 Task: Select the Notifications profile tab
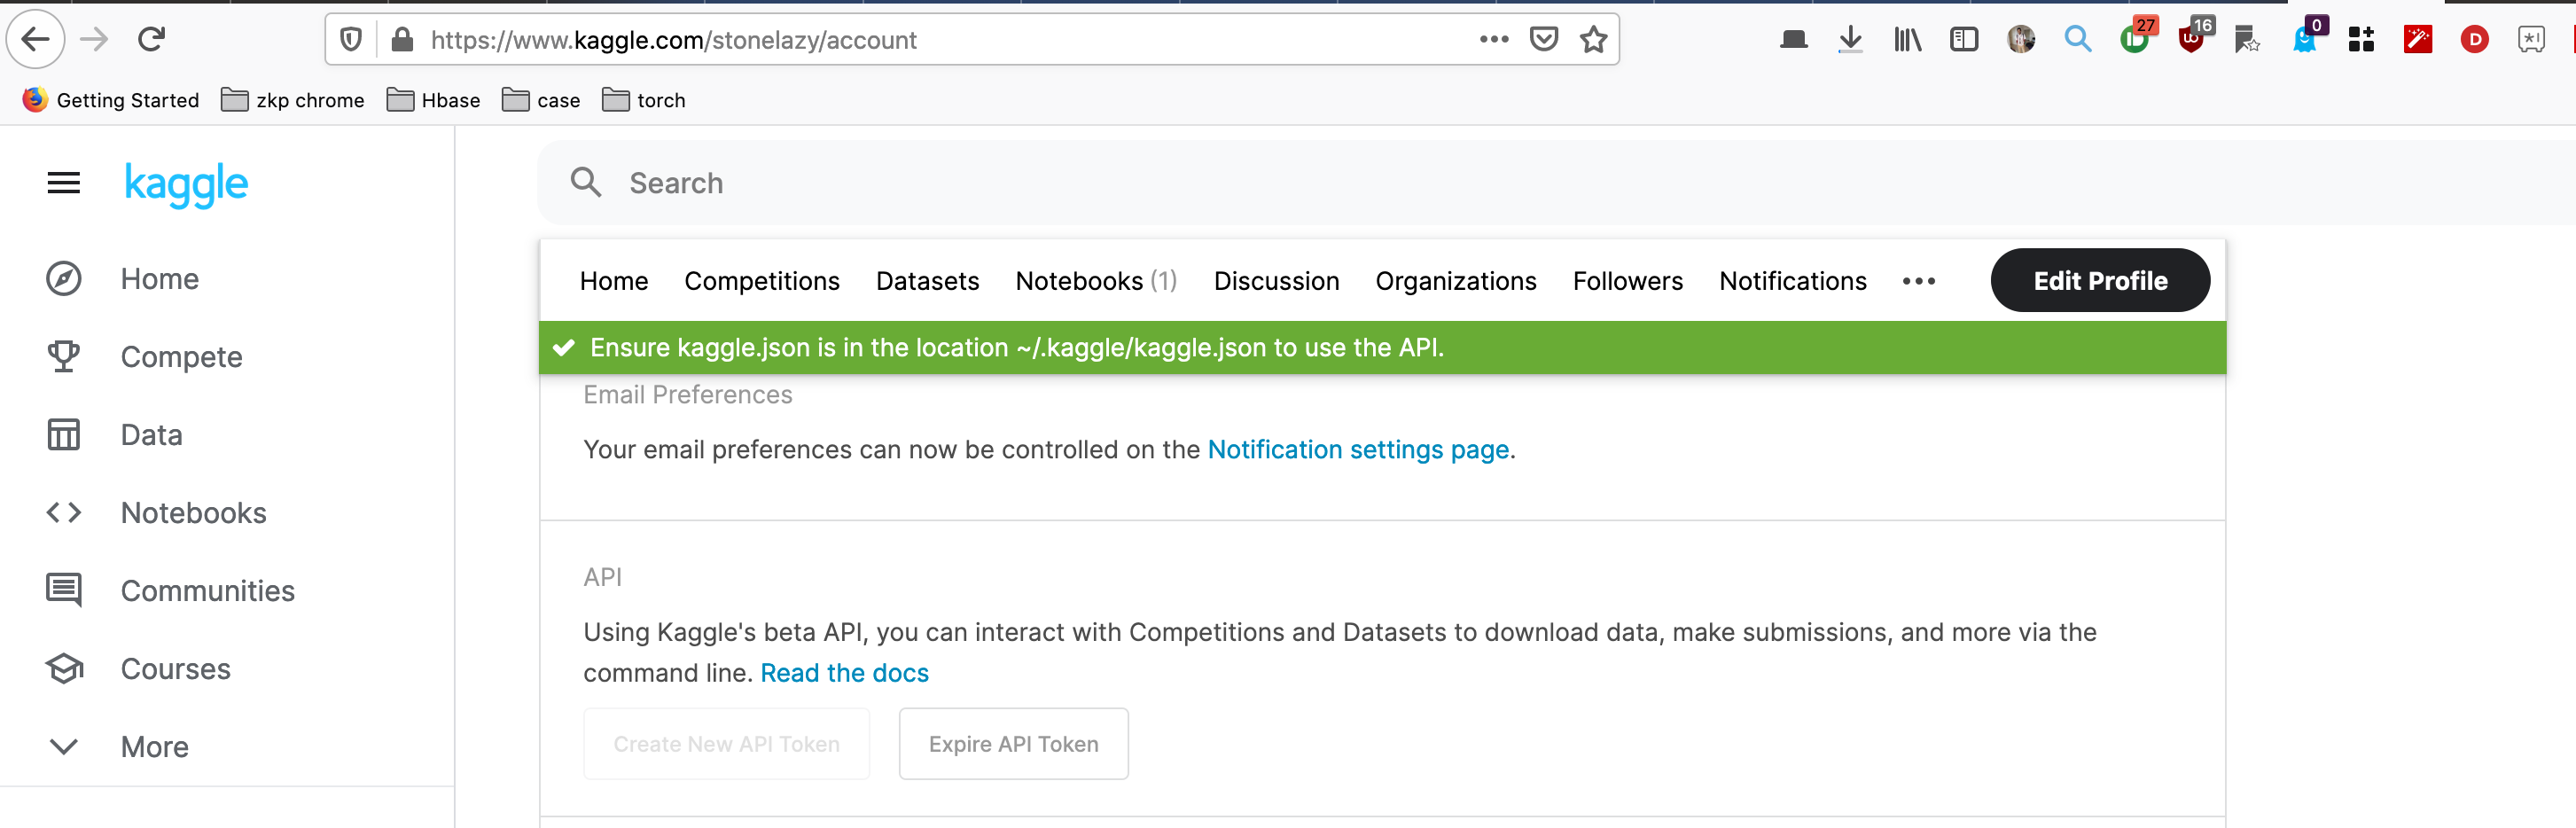point(1792,282)
